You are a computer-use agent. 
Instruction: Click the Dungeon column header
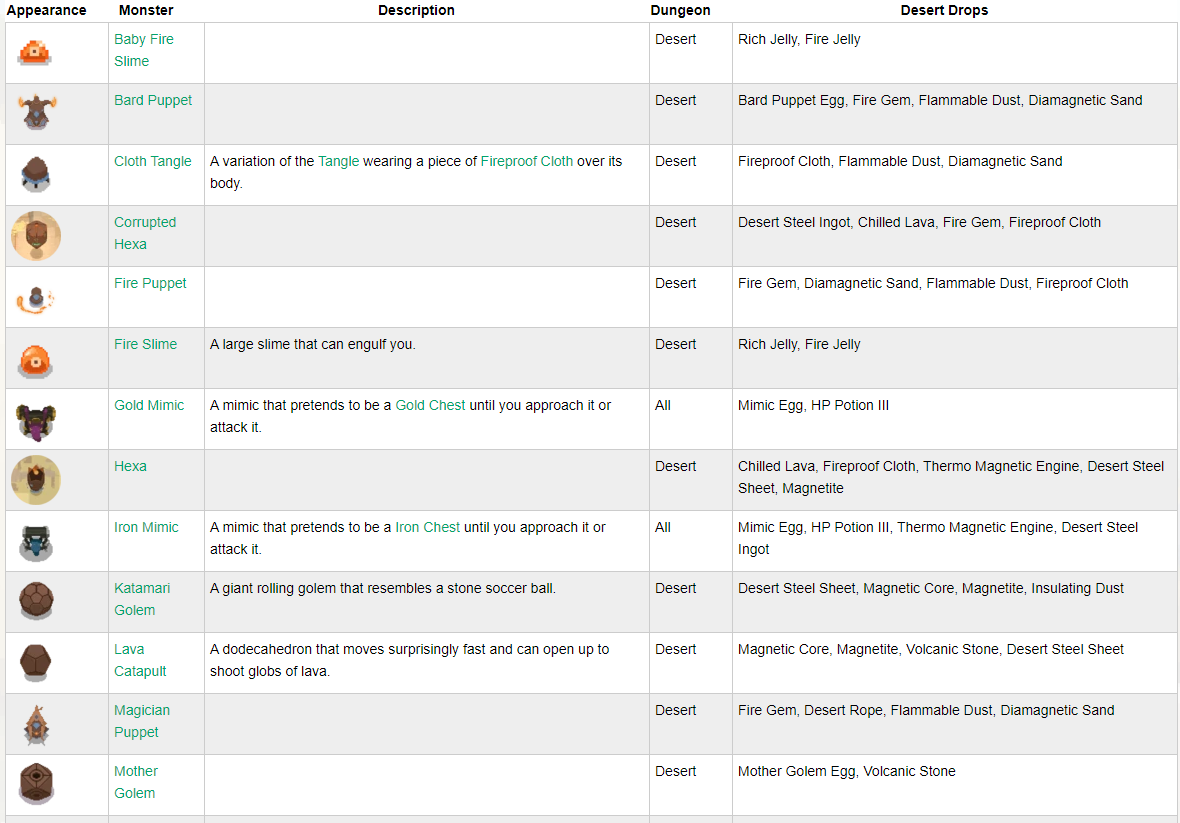tap(680, 10)
